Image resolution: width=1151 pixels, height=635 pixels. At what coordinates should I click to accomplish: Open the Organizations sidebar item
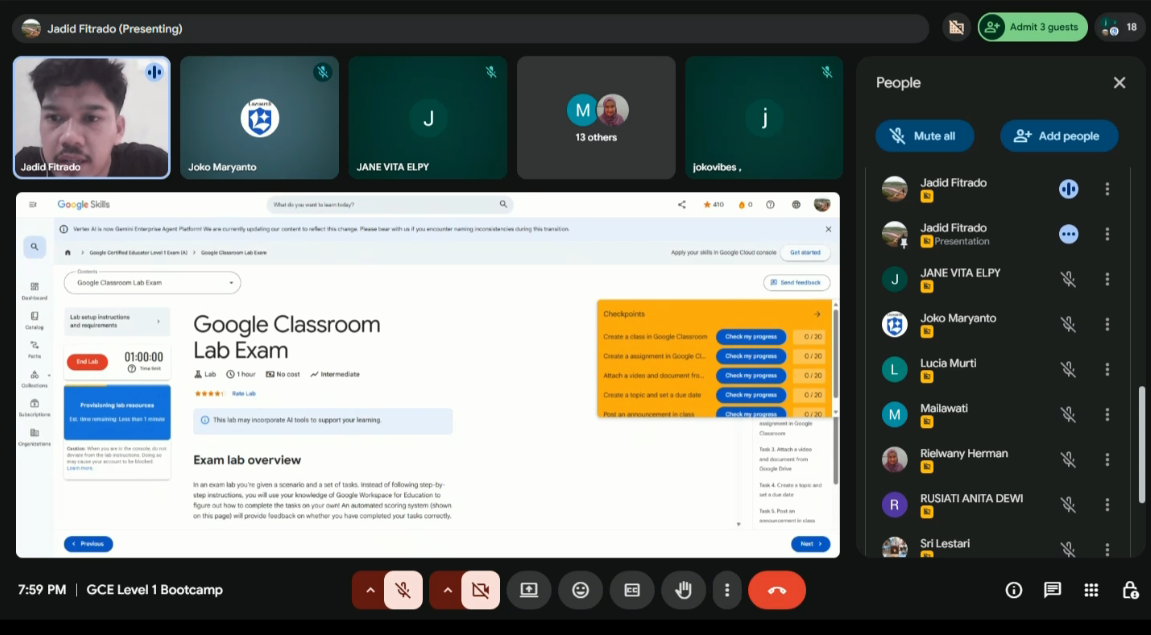coord(35,438)
